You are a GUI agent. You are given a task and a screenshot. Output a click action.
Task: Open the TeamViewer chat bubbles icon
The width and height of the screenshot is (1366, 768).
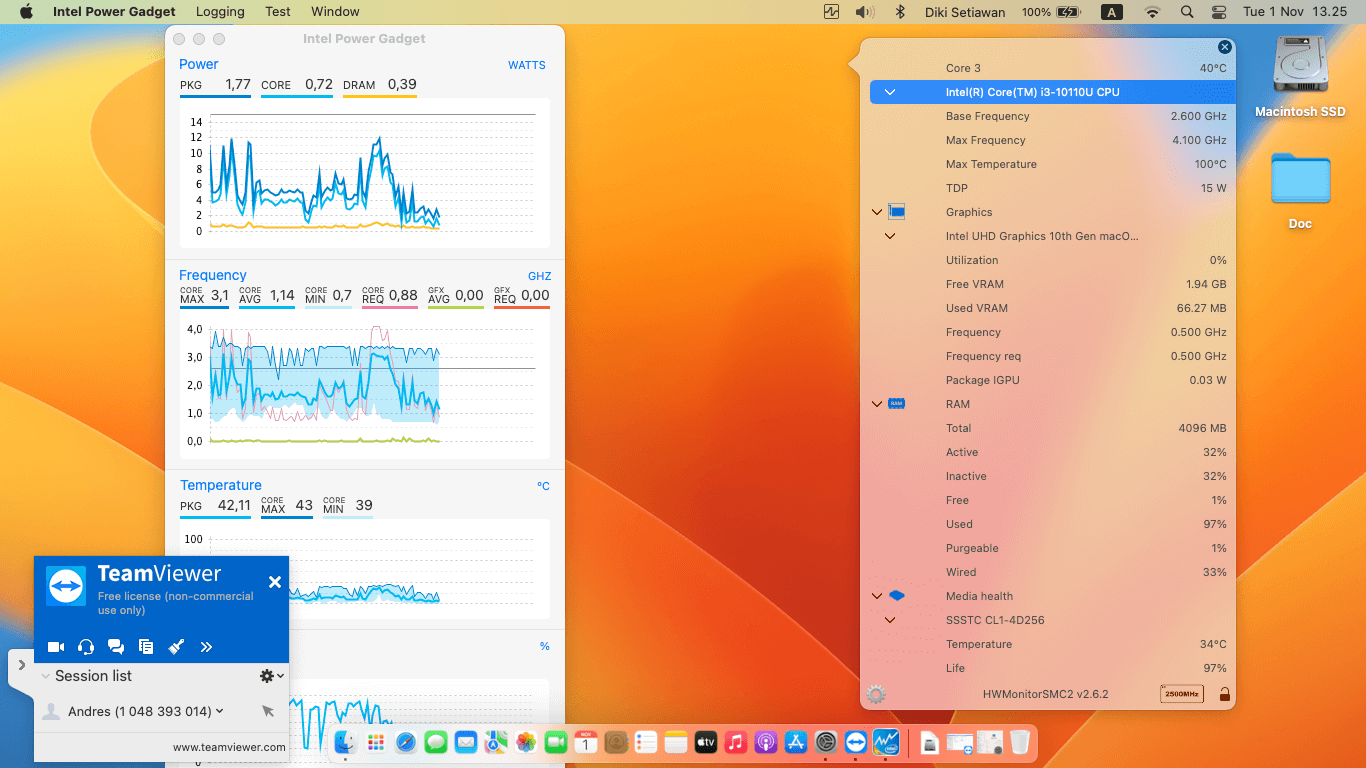(x=116, y=647)
